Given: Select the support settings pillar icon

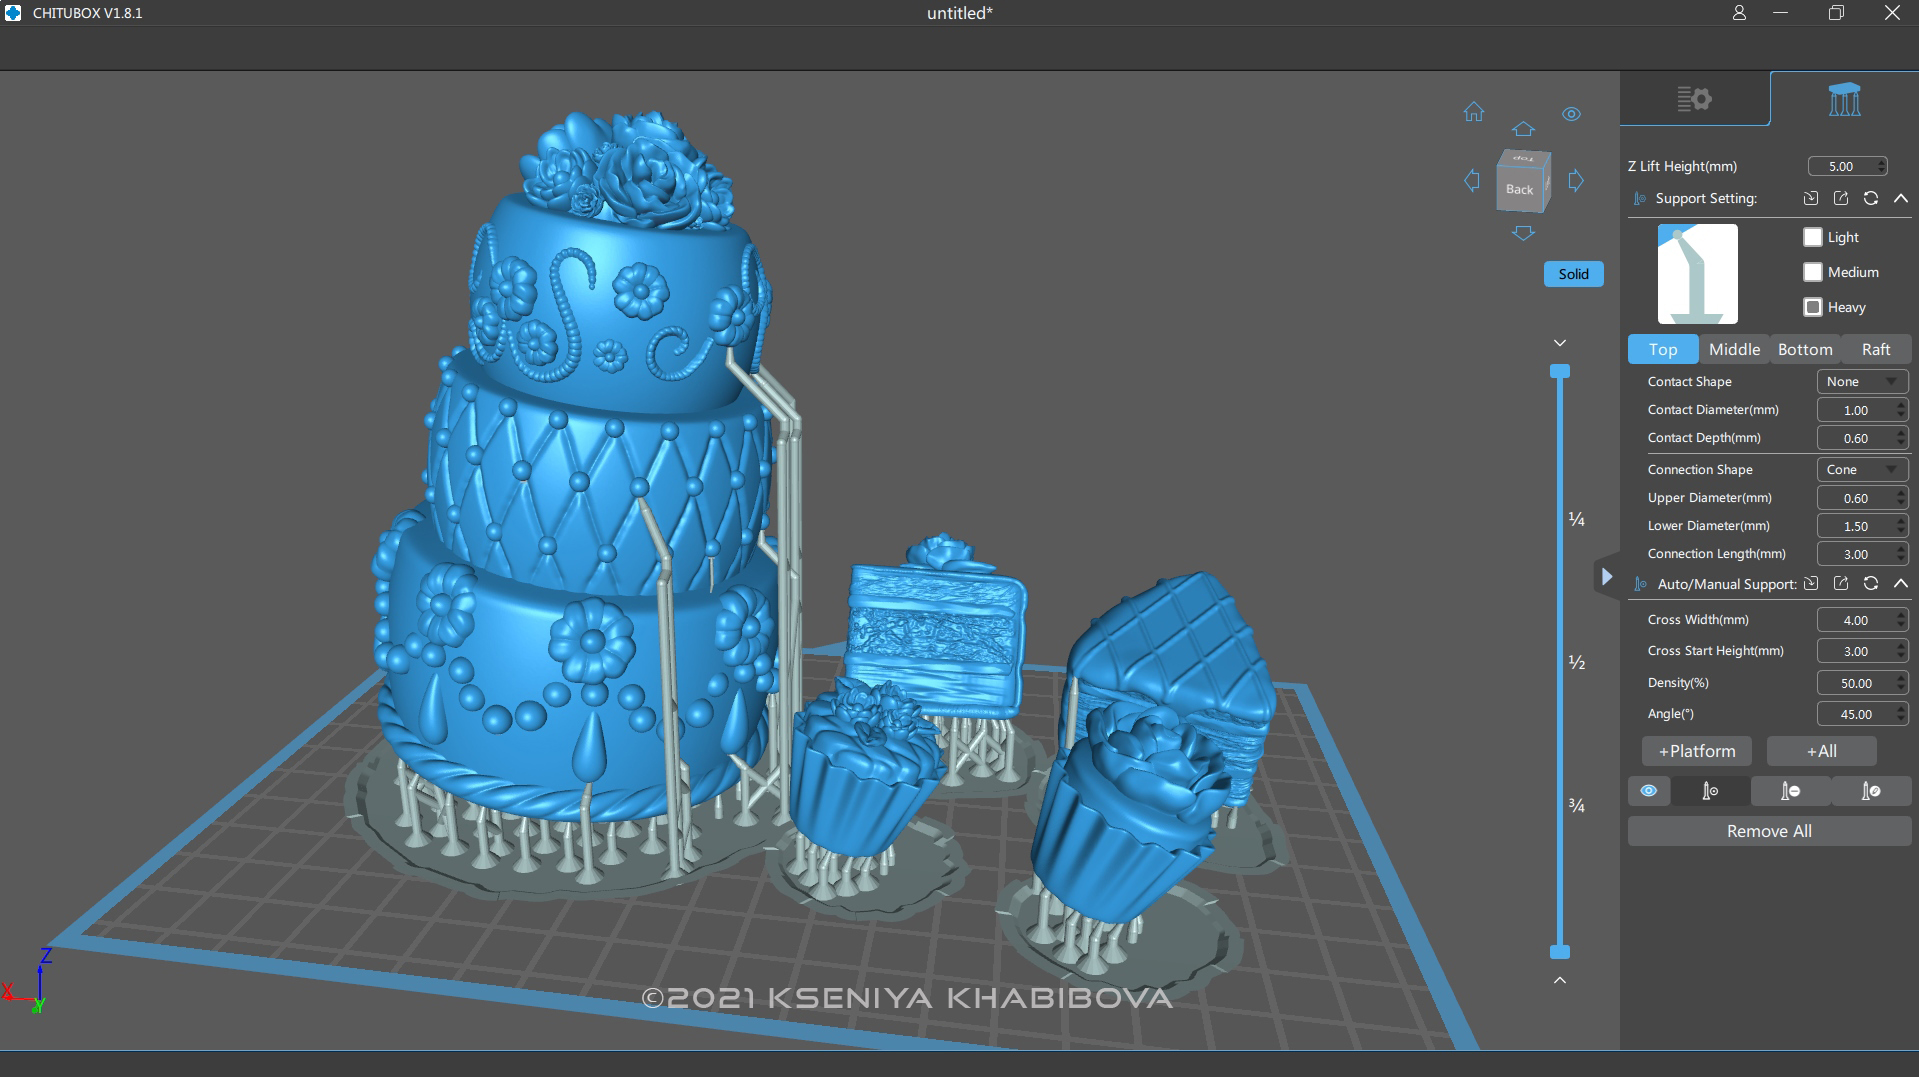Looking at the screenshot, I should pyautogui.click(x=1845, y=98).
